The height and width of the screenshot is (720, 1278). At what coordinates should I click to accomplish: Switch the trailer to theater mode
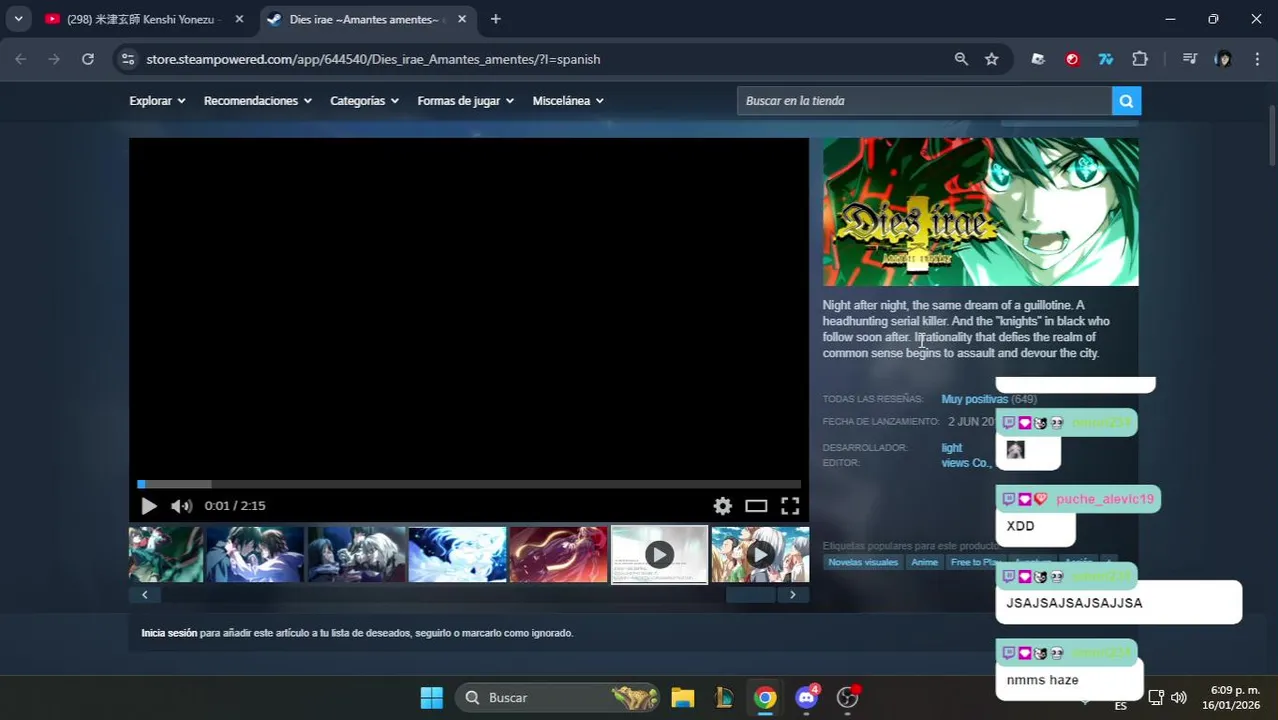[x=756, y=506]
